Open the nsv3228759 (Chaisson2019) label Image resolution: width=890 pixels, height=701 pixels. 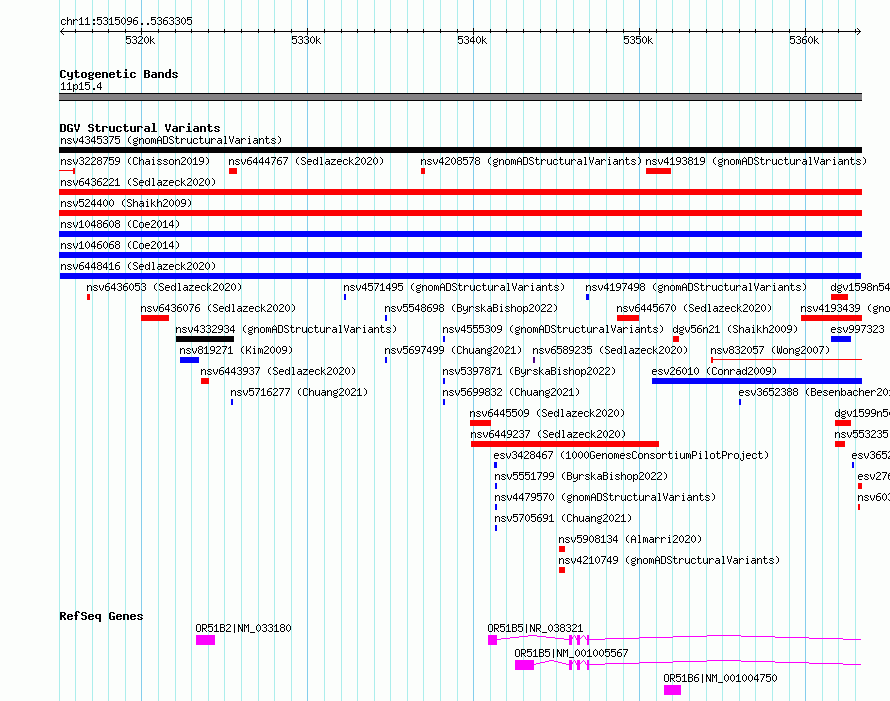[135, 161]
